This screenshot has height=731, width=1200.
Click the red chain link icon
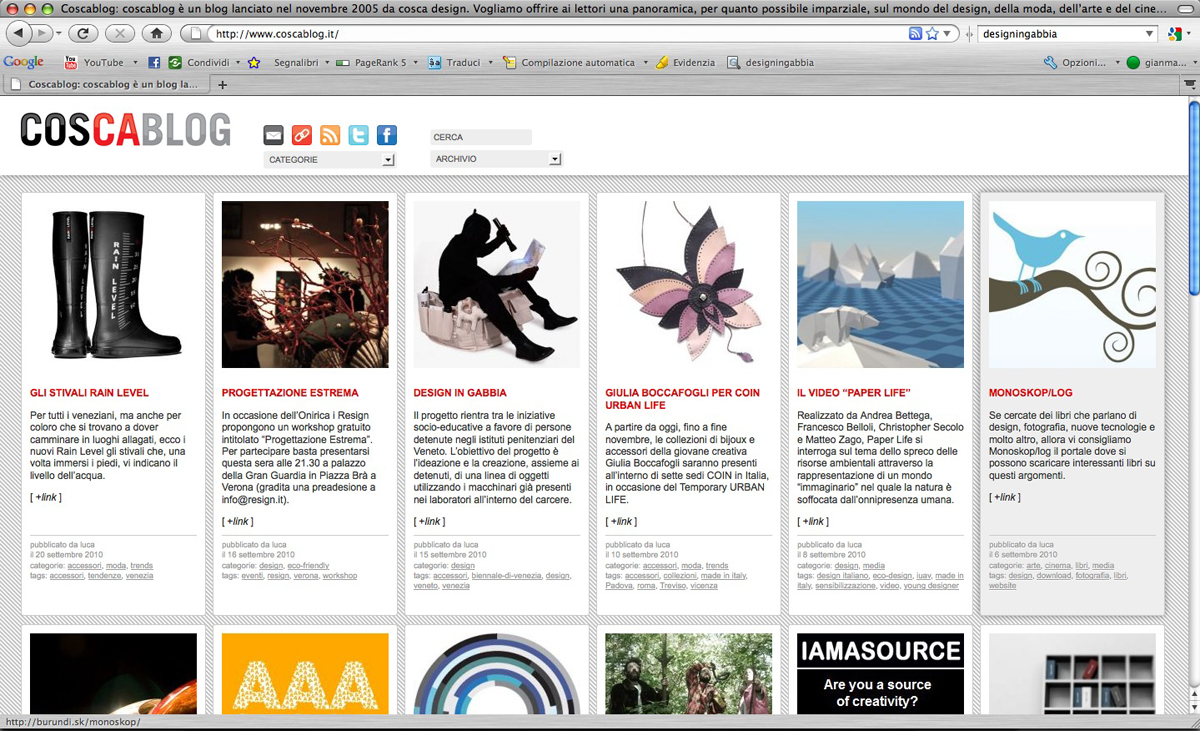(301, 135)
